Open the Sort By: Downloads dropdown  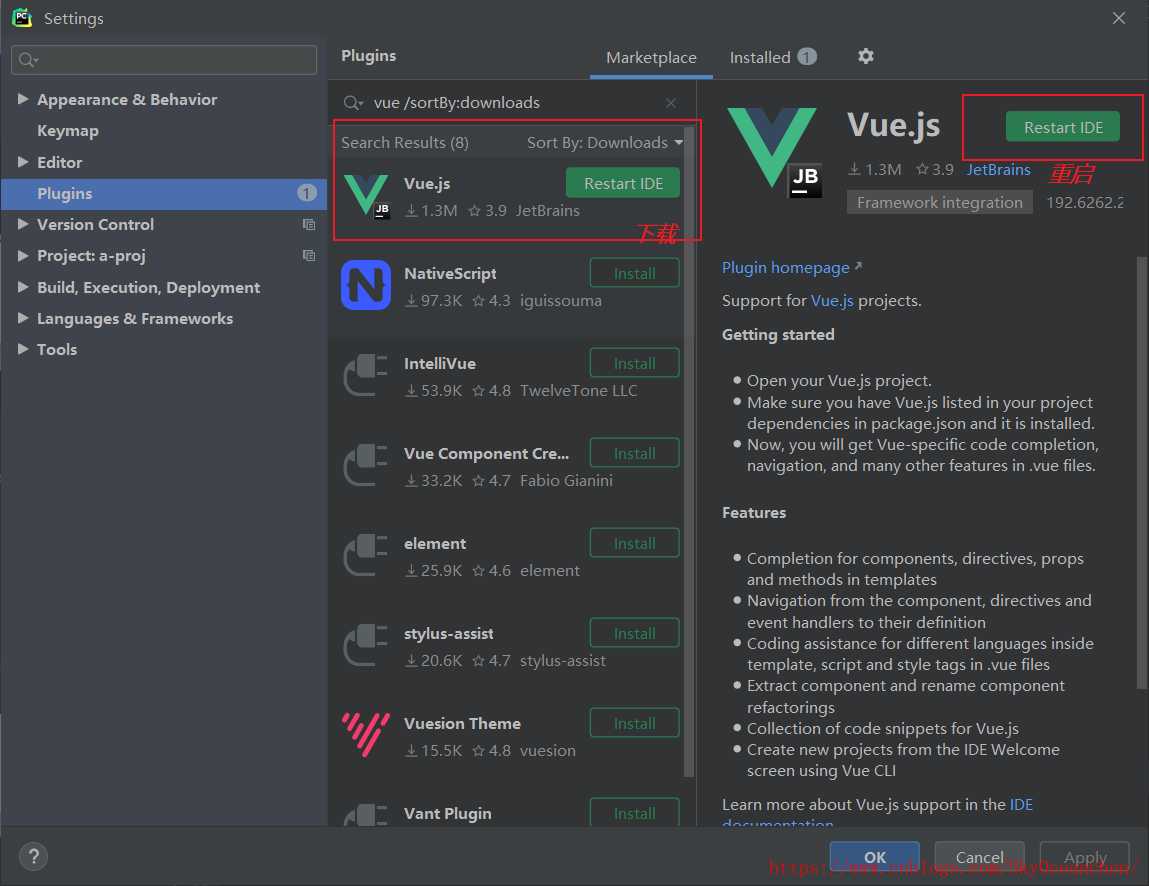tap(605, 142)
